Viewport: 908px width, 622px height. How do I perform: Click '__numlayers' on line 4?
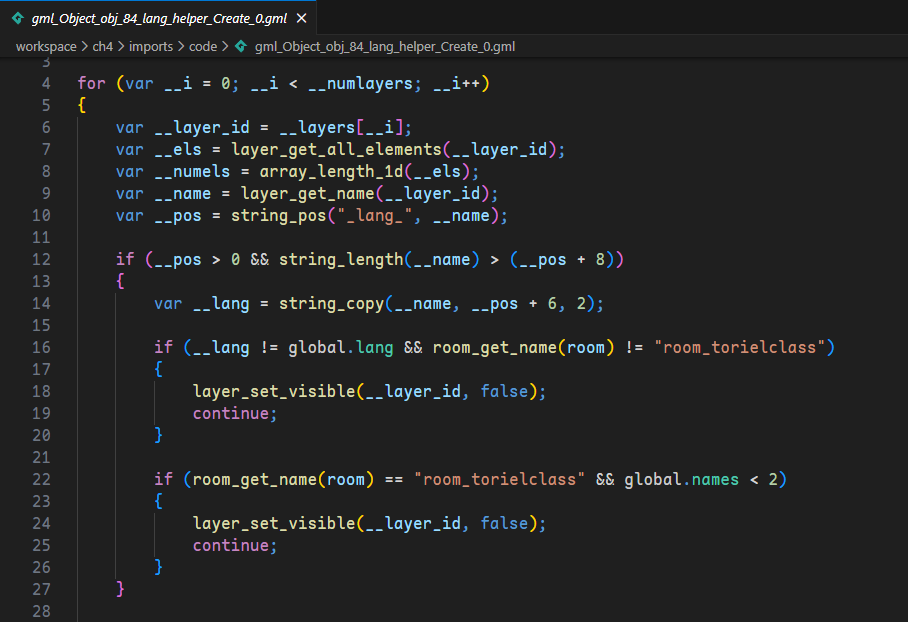click(360, 83)
